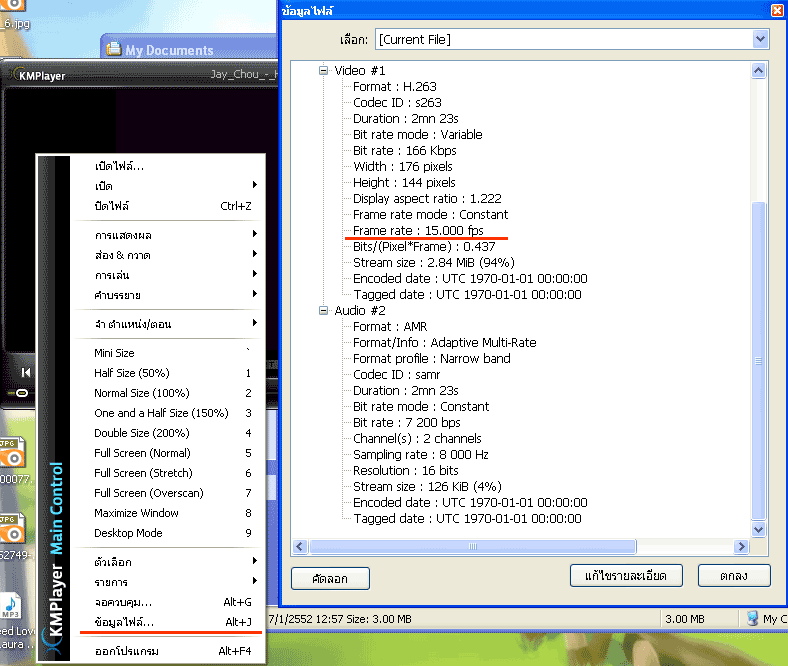The image size is (788, 666).
Task: Click the KMPlayer logo in the title bar
Action: [12, 75]
